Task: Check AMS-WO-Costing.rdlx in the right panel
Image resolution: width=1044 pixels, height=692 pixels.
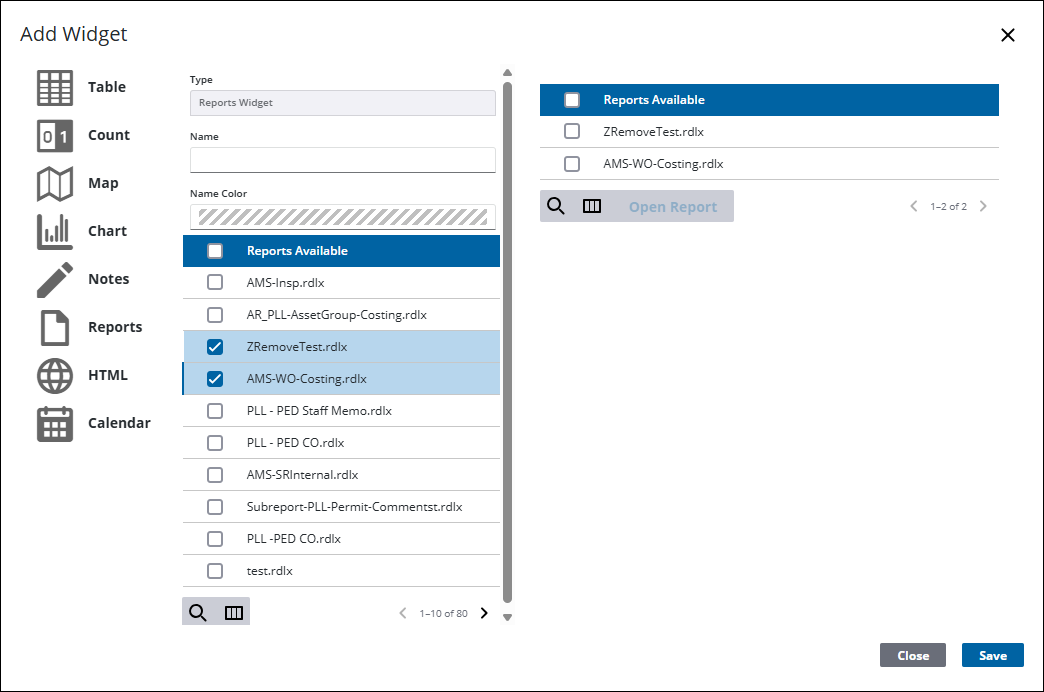Action: click(572, 163)
